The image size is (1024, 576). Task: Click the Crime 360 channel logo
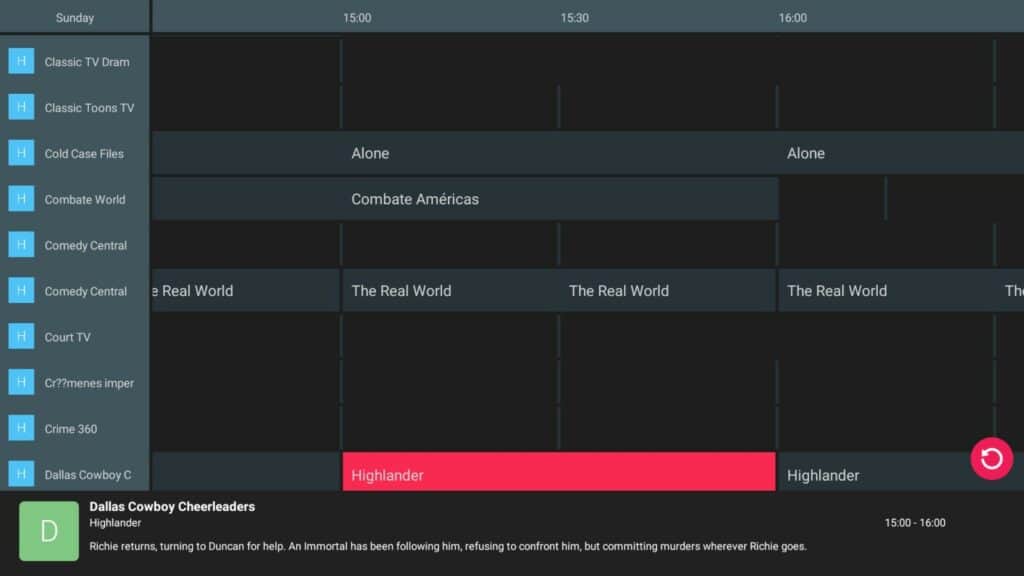pos(21,428)
